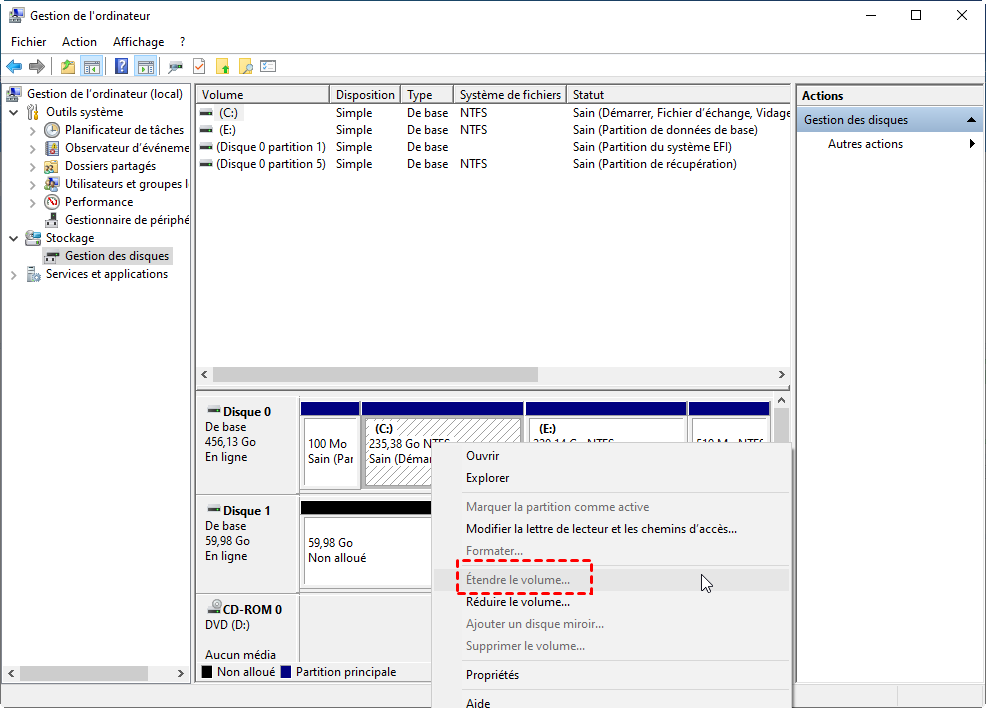Open the Affichage menu
The image size is (986, 708).
pos(138,42)
